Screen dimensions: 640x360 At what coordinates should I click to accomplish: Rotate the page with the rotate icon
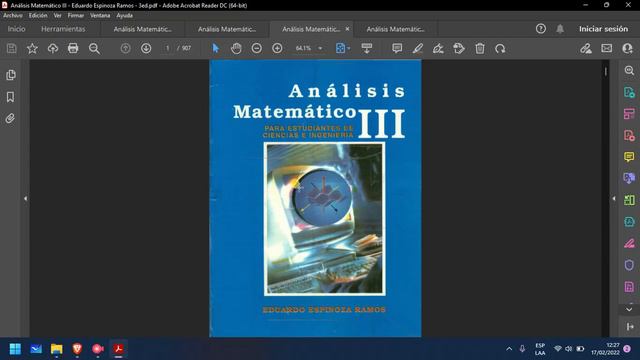coord(500,48)
